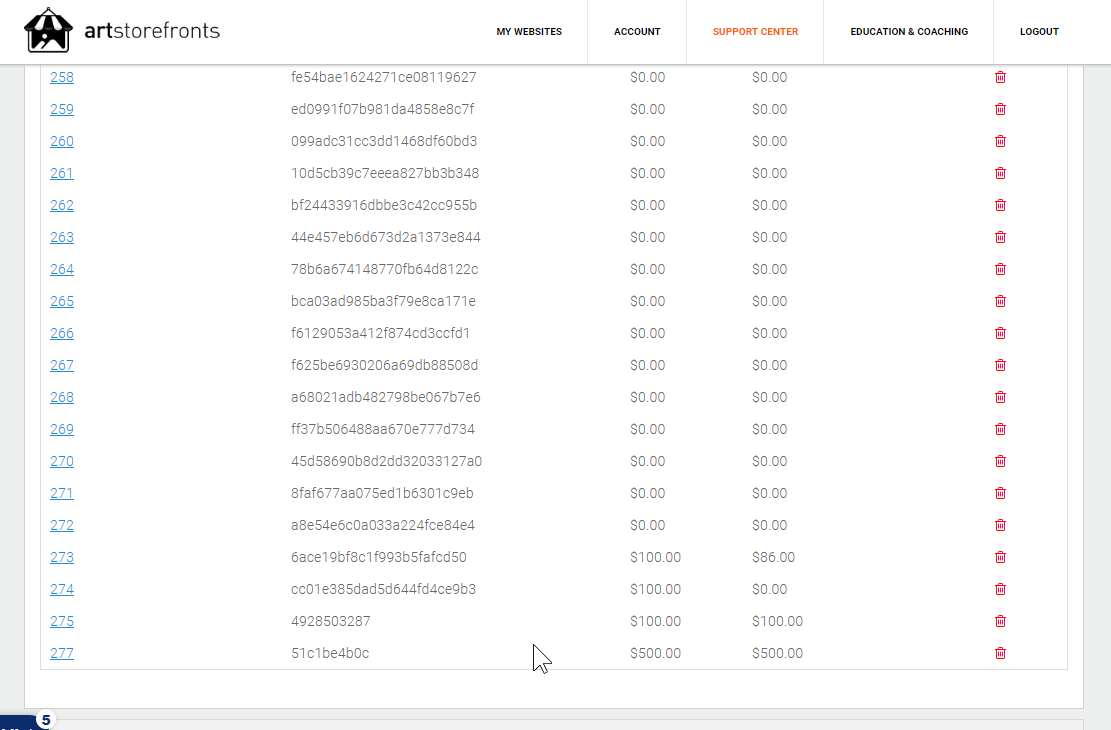Viewport: 1111px width, 730px height.
Task: Click the ID link 272
Action: coord(62,525)
